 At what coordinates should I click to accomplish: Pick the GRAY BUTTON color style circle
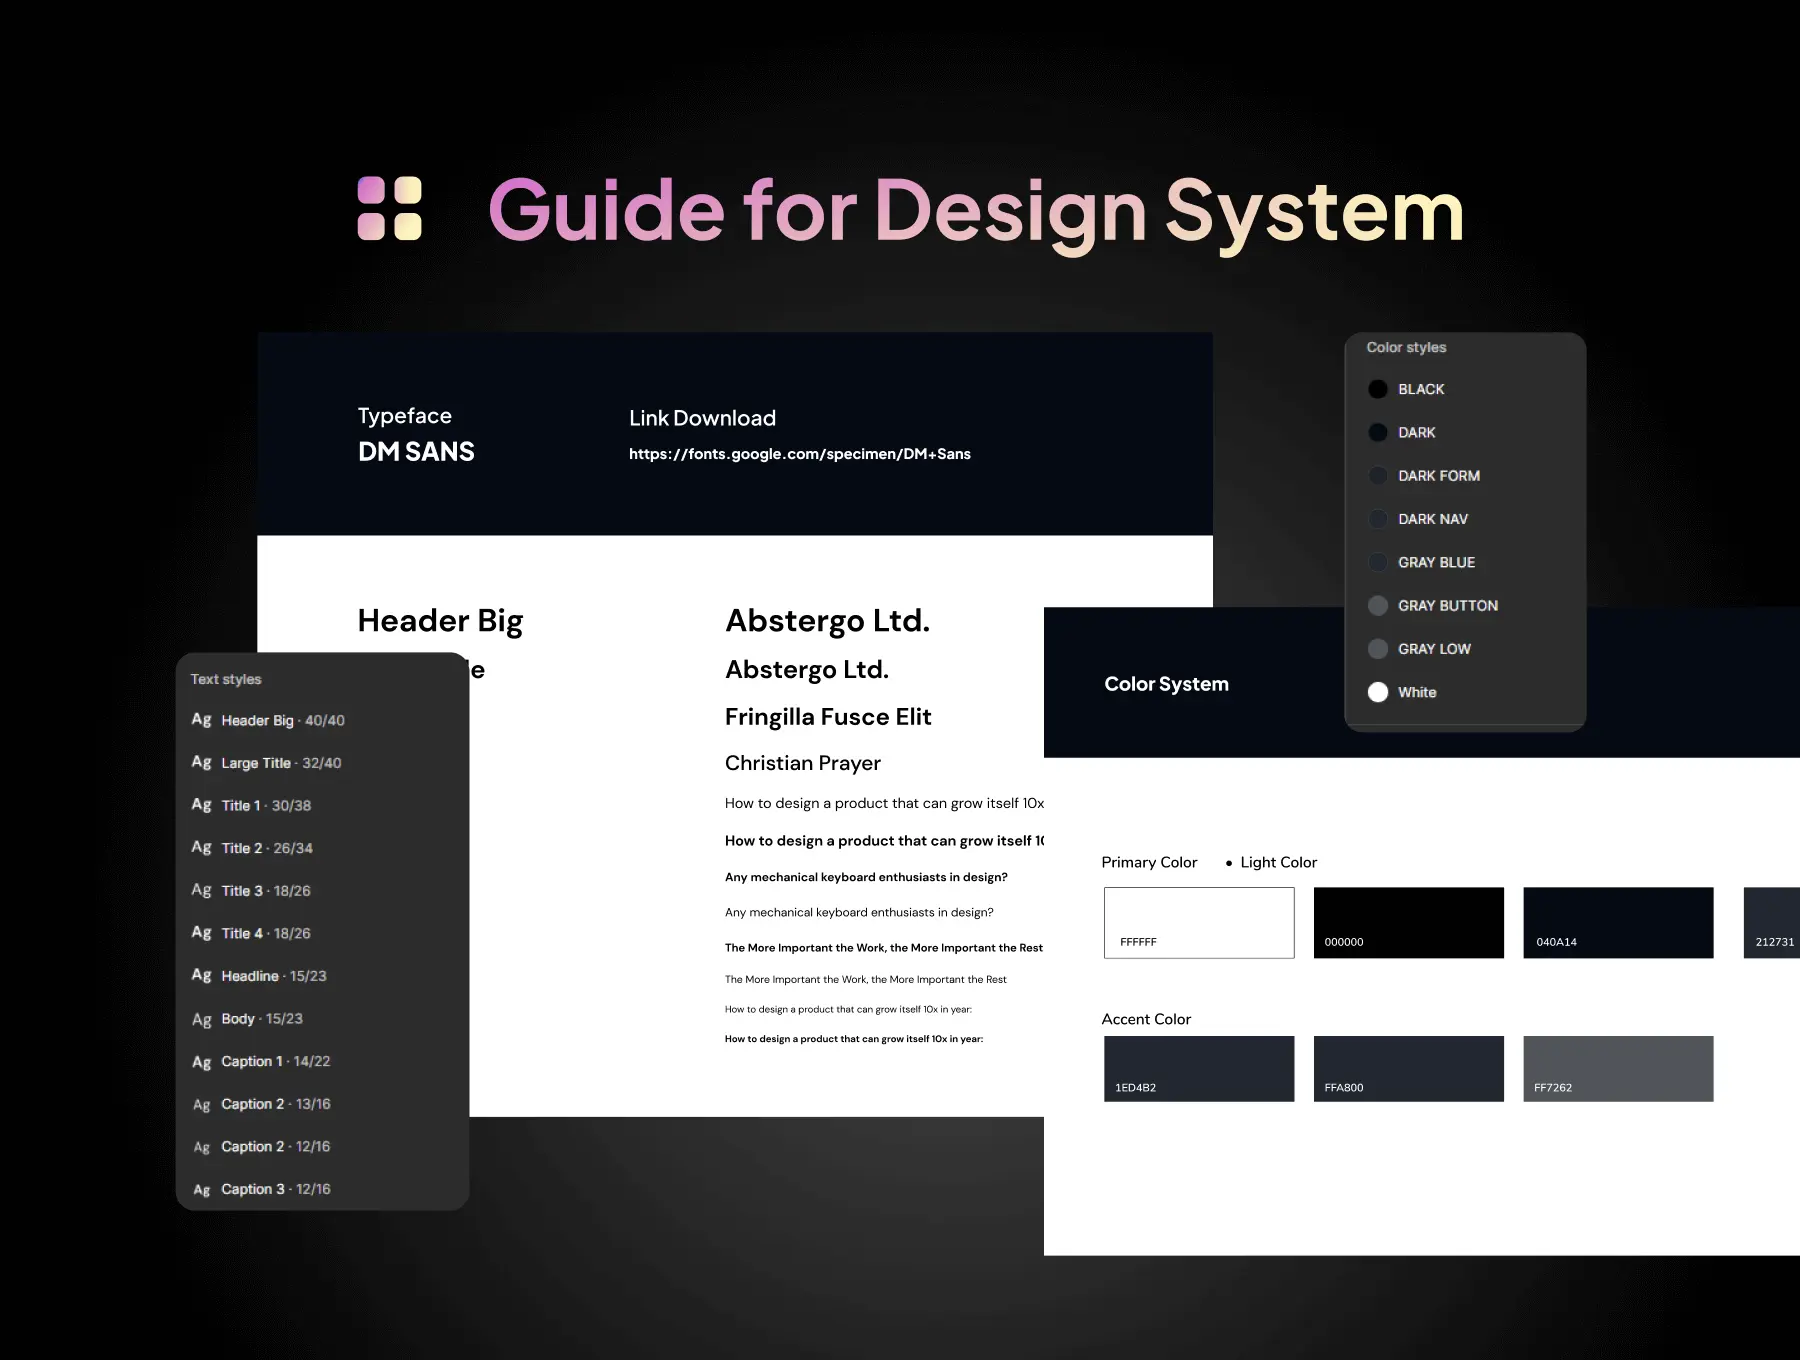(1377, 605)
